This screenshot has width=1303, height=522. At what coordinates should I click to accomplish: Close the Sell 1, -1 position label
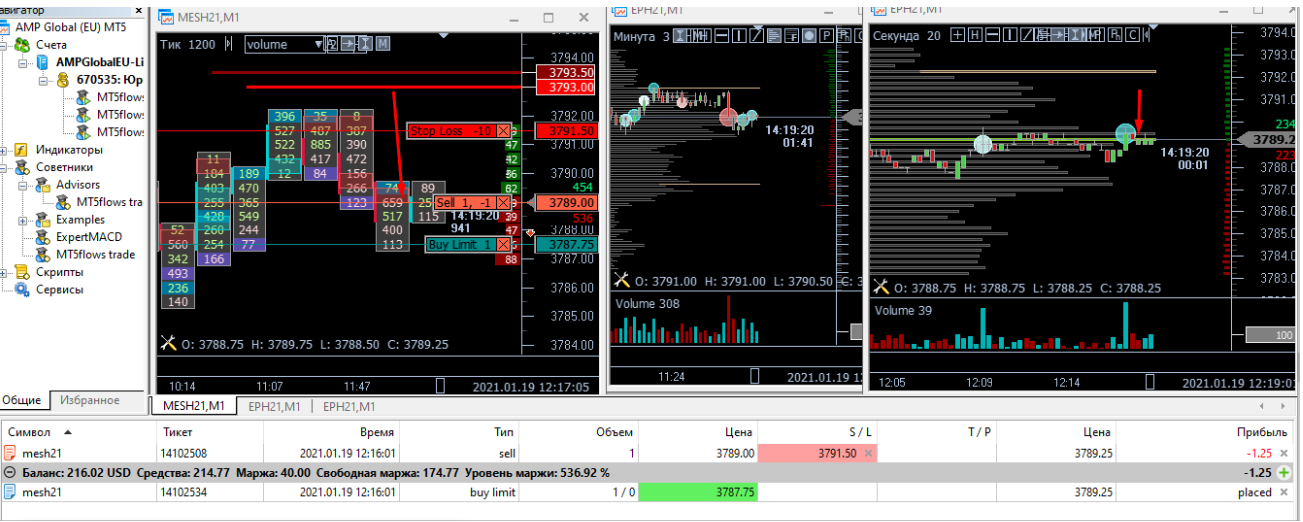pos(503,203)
